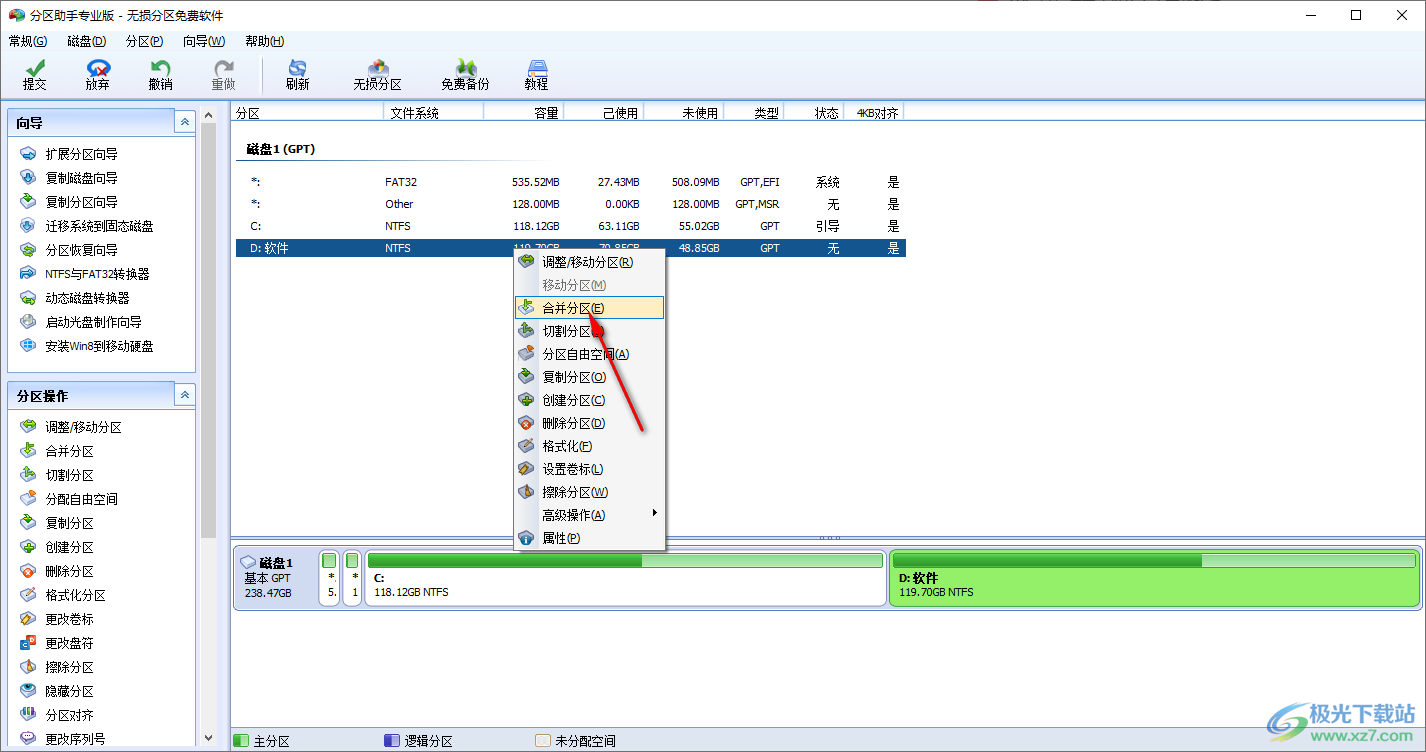Open the 教程 tutorial toolbar icon
Image resolution: width=1426 pixels, height=752 pixels.
click(537, 74)
